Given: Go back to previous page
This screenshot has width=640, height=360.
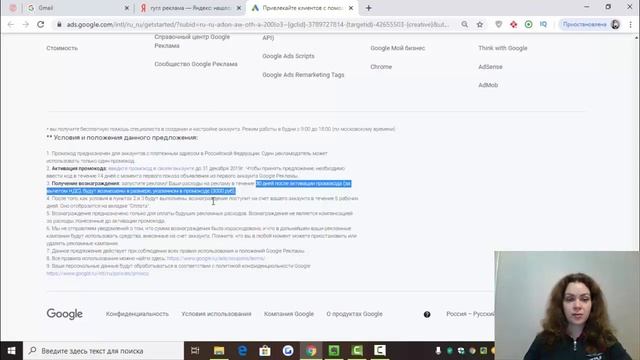Looking at the screenshot, I should [x=11, y=24].
